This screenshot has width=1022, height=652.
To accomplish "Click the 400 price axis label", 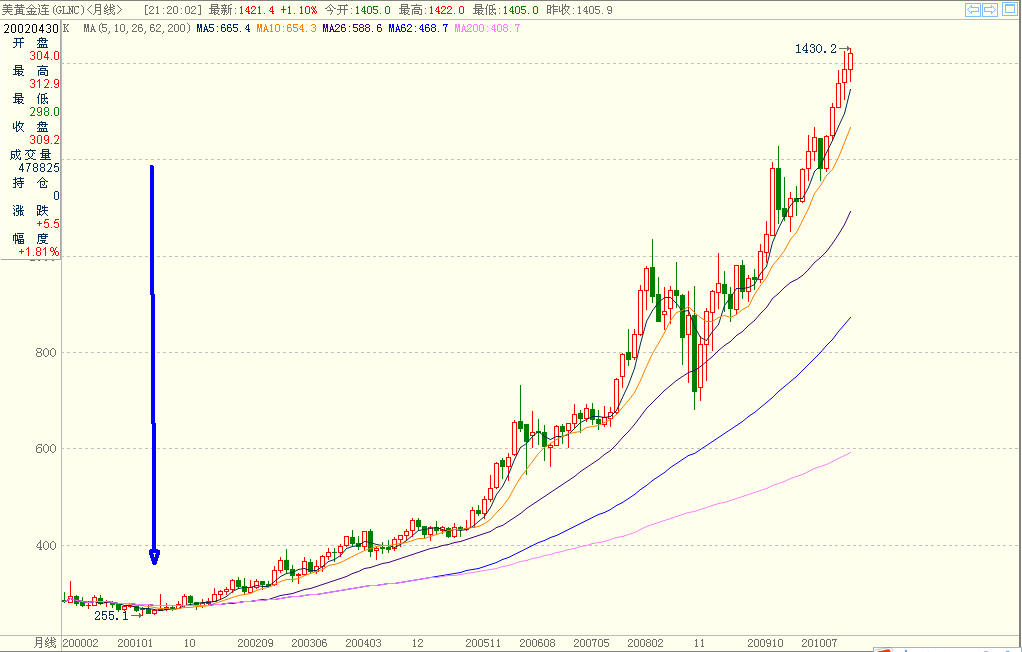I will tap(46, 546).
